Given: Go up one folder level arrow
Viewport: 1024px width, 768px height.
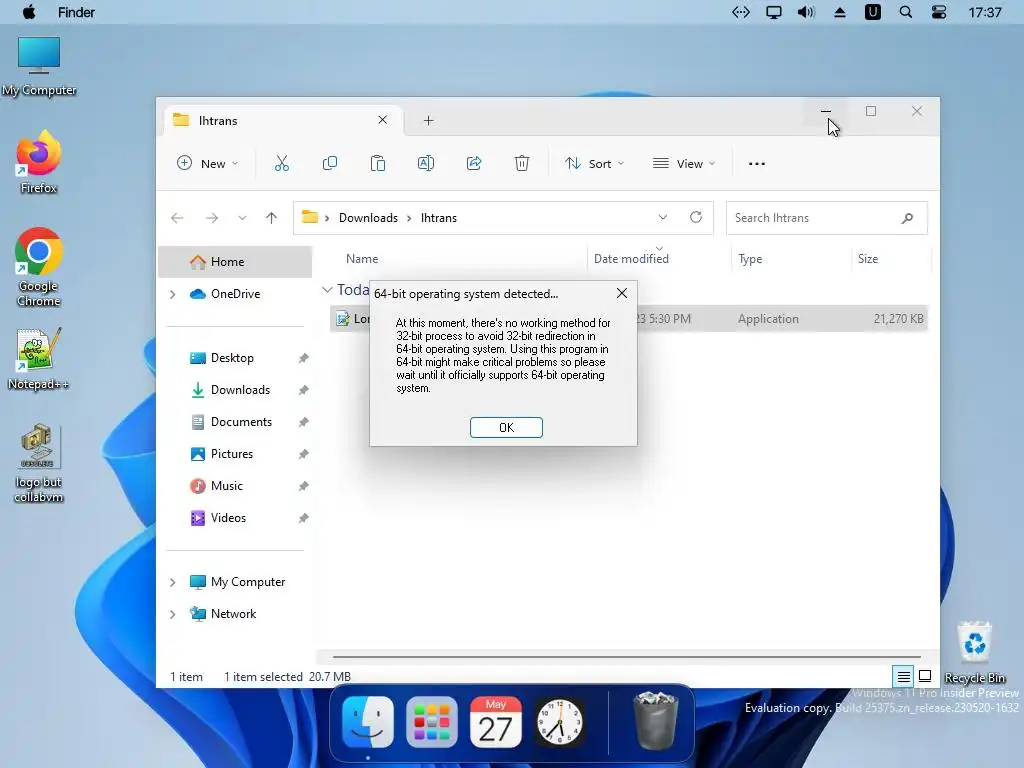Looking at the screenshot, I should [x=272, y=218].
